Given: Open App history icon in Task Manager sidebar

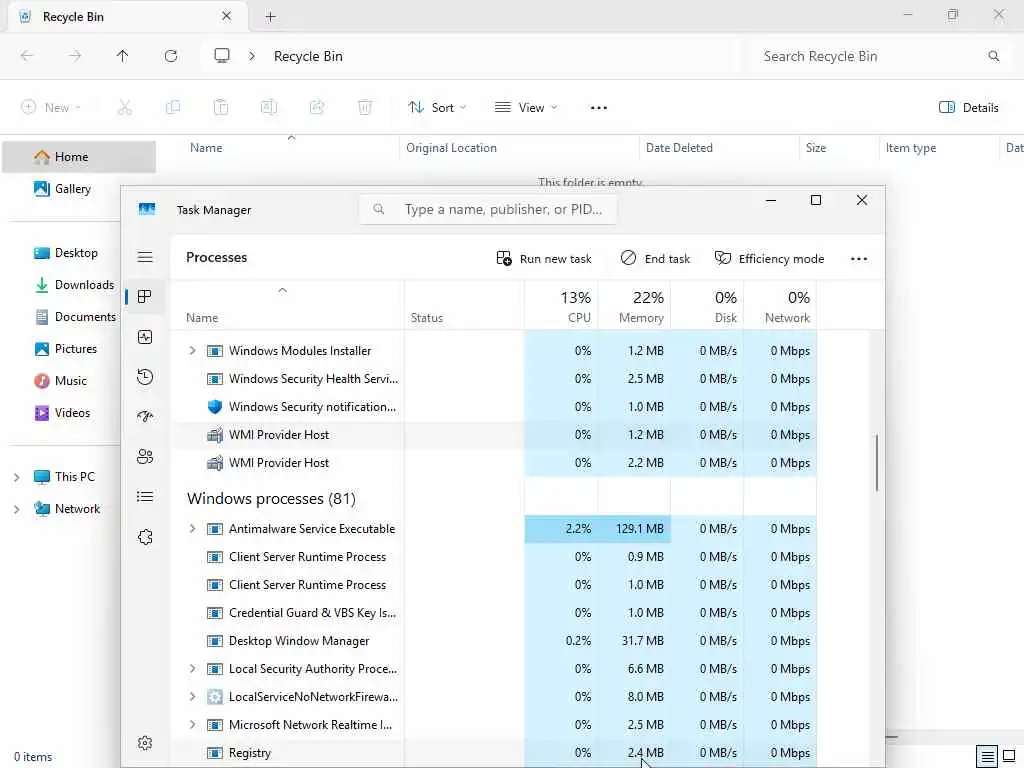Looking at the screenshot, I should (x=145, y=377).
